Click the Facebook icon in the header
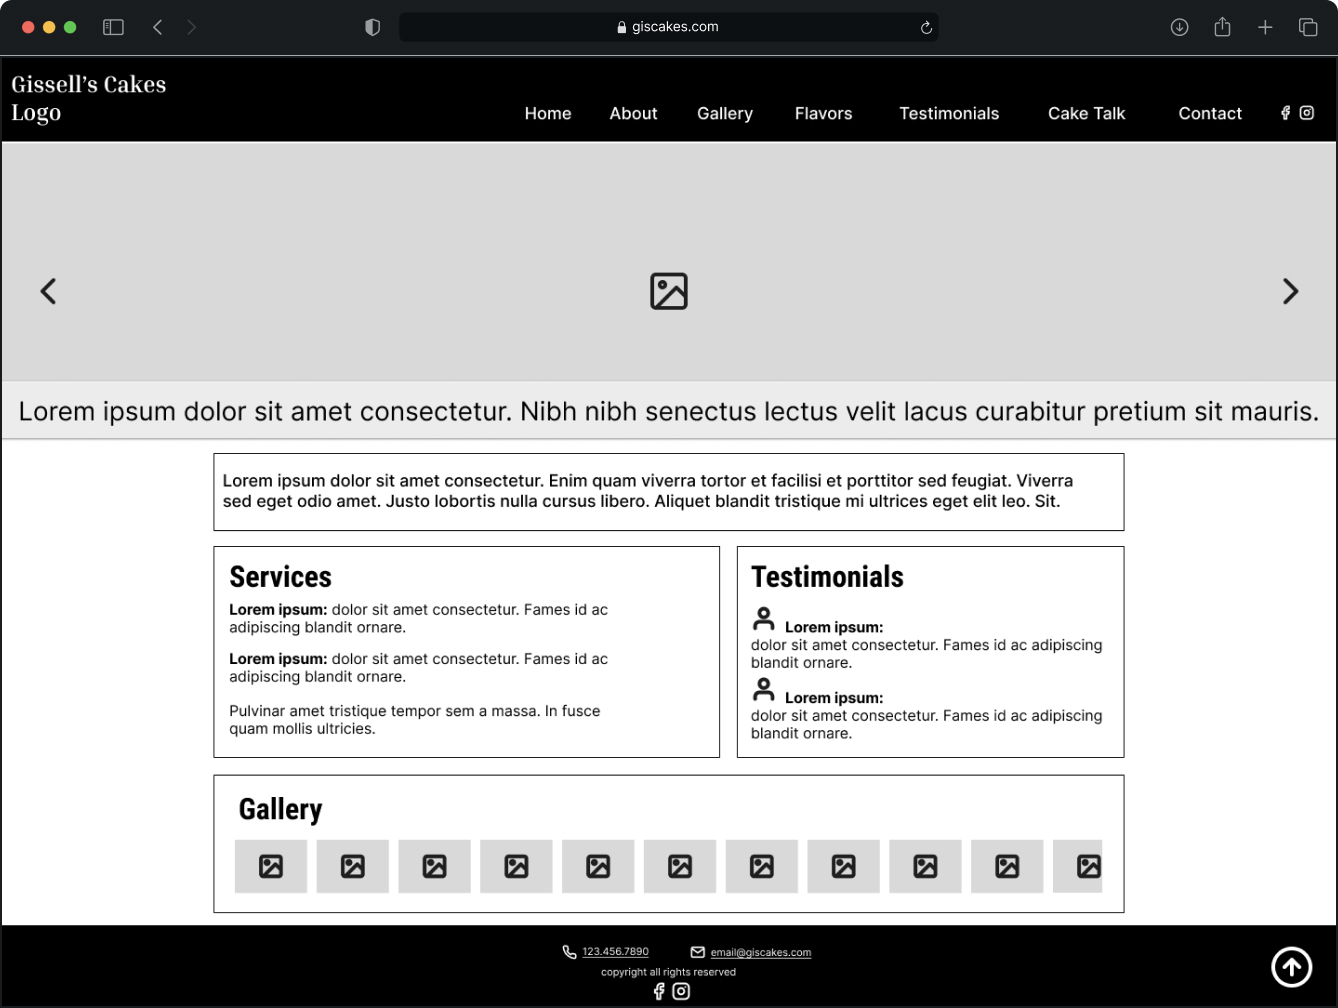This screenshot has width=1338, height=1008. pyautogui.click(x=1285, y=113)
